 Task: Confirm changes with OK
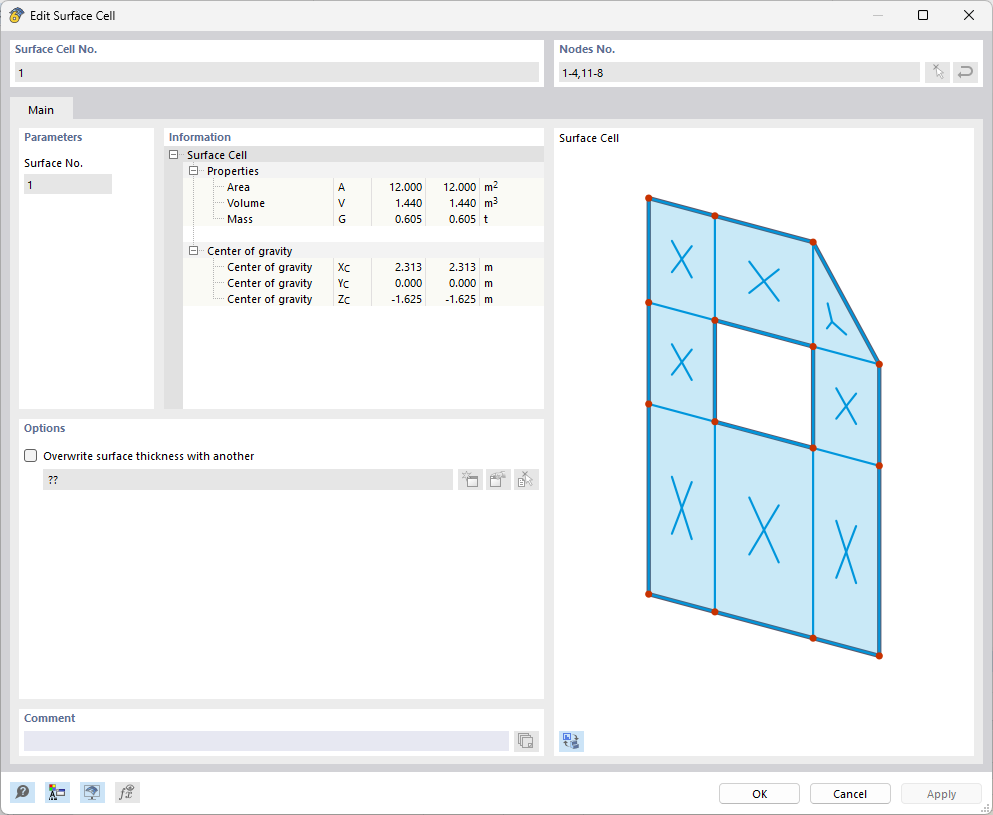pyautogui.click(x=758, y=793)
